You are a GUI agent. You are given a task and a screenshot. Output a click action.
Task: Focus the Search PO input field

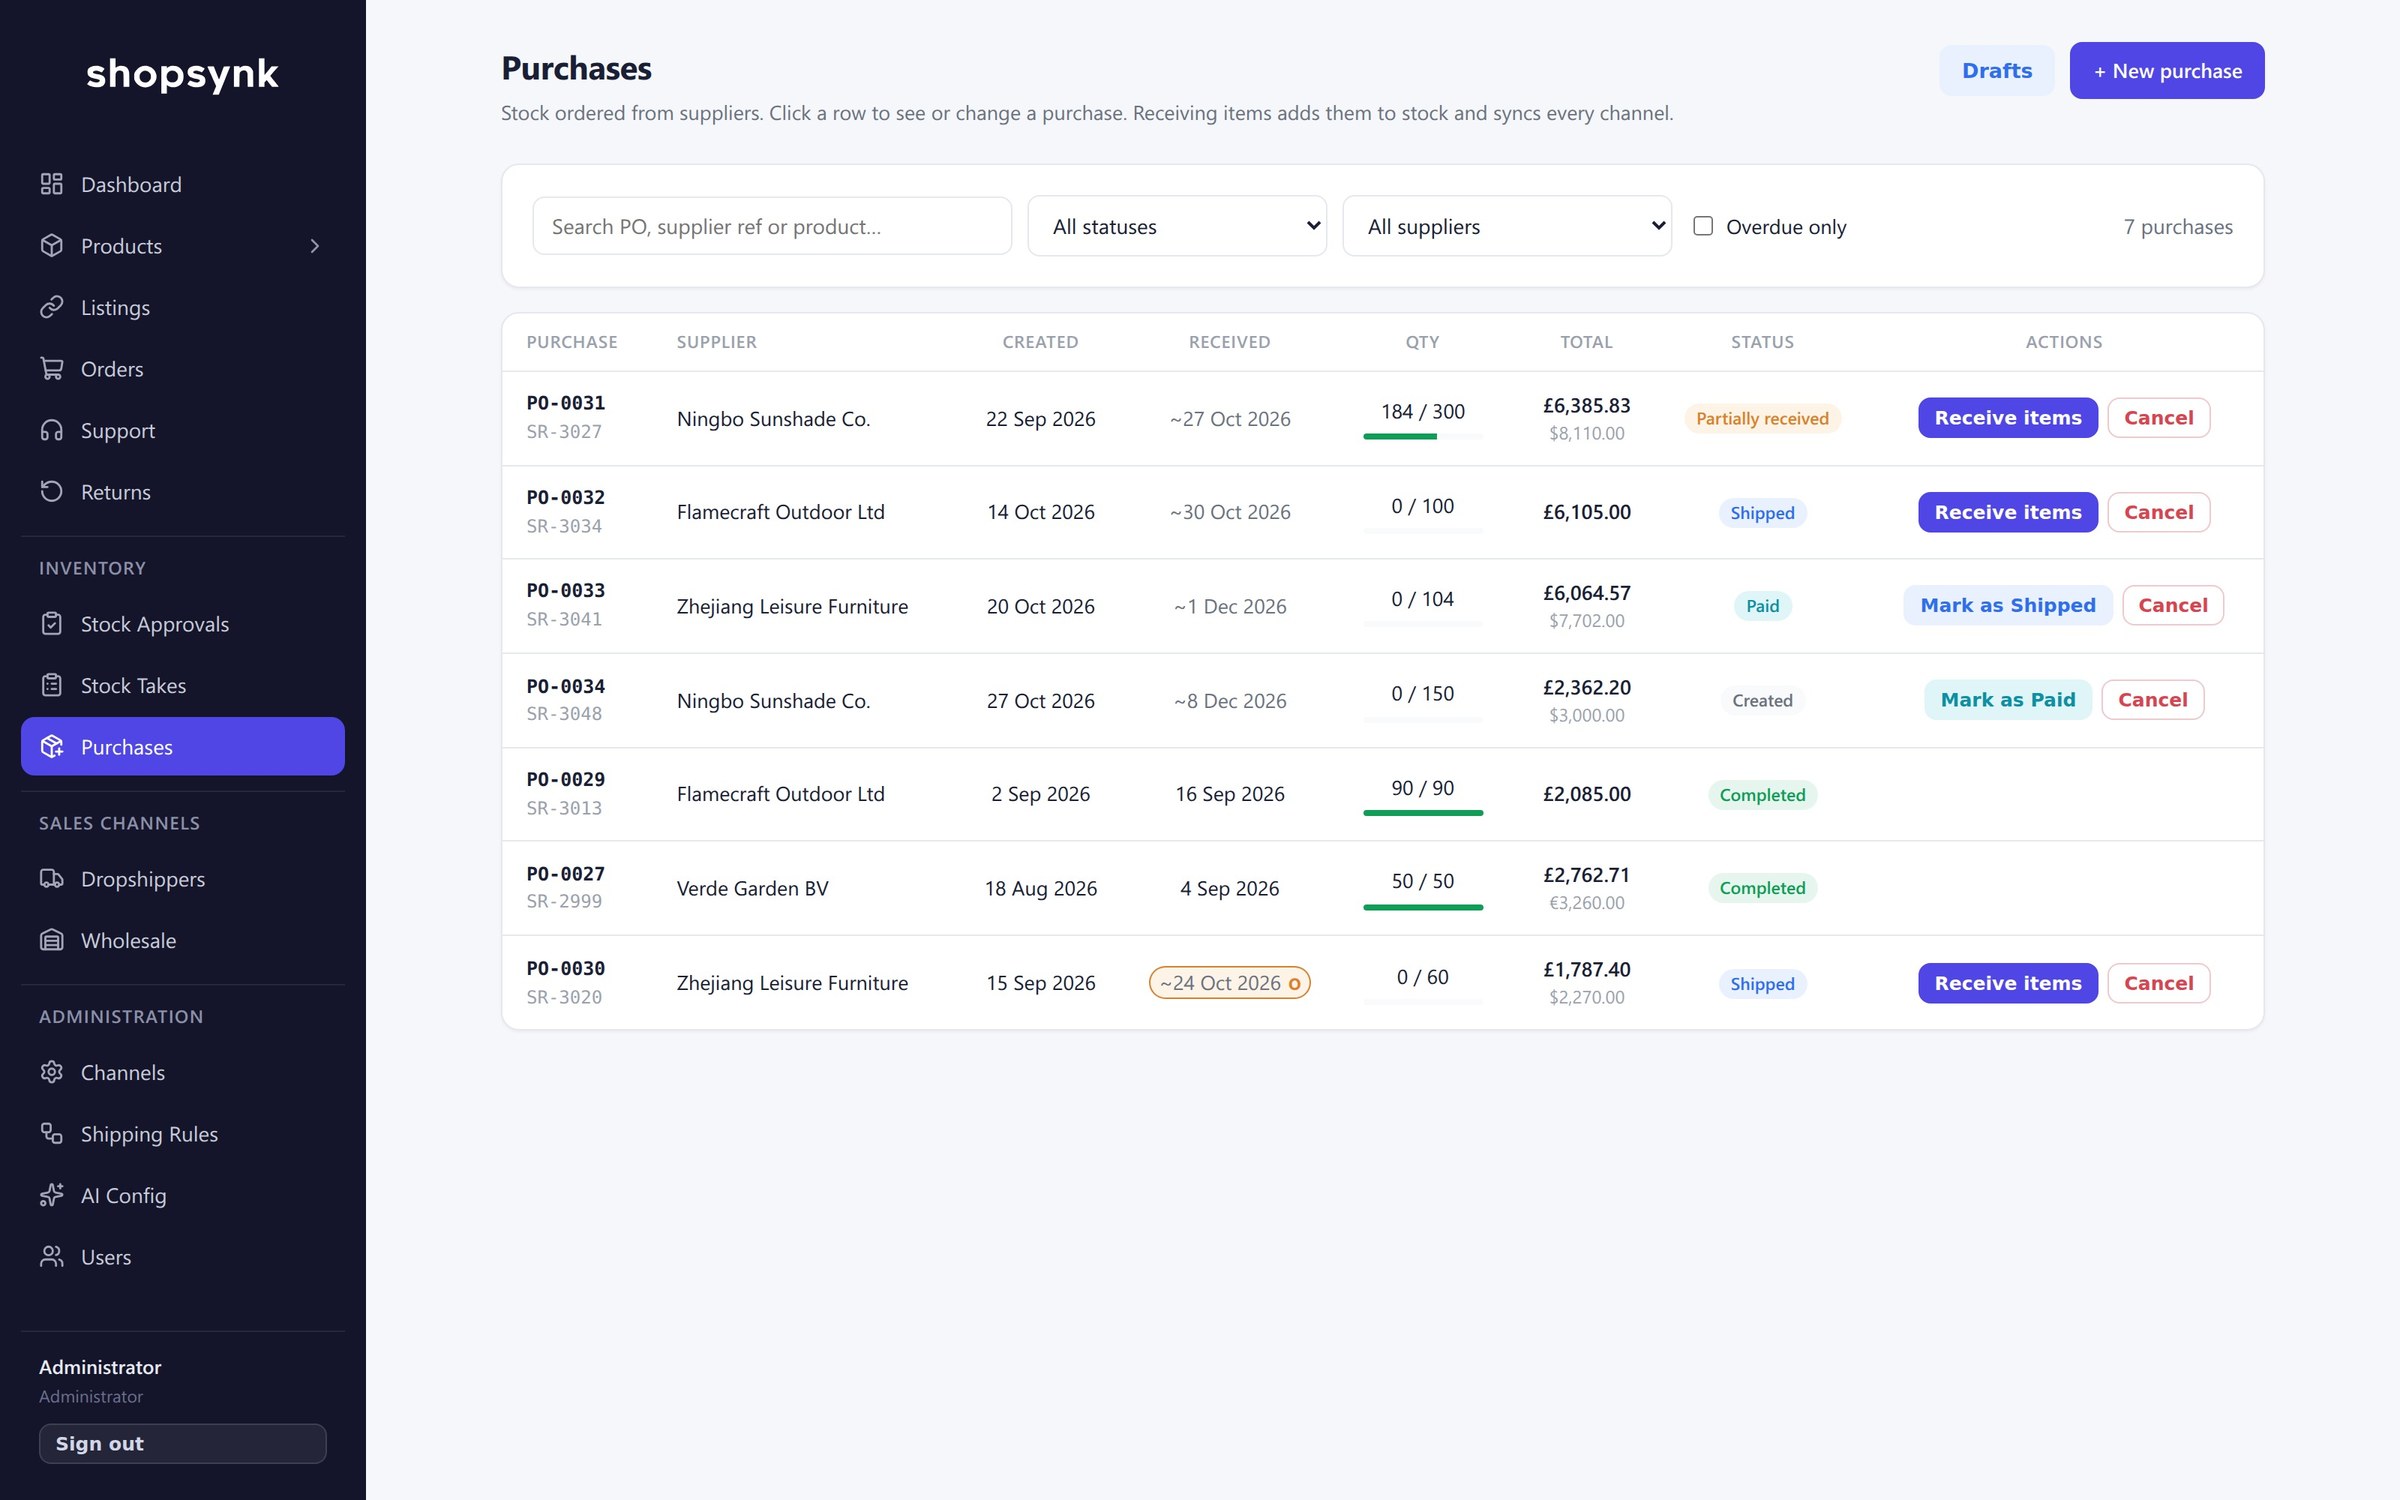coord(772,226)
